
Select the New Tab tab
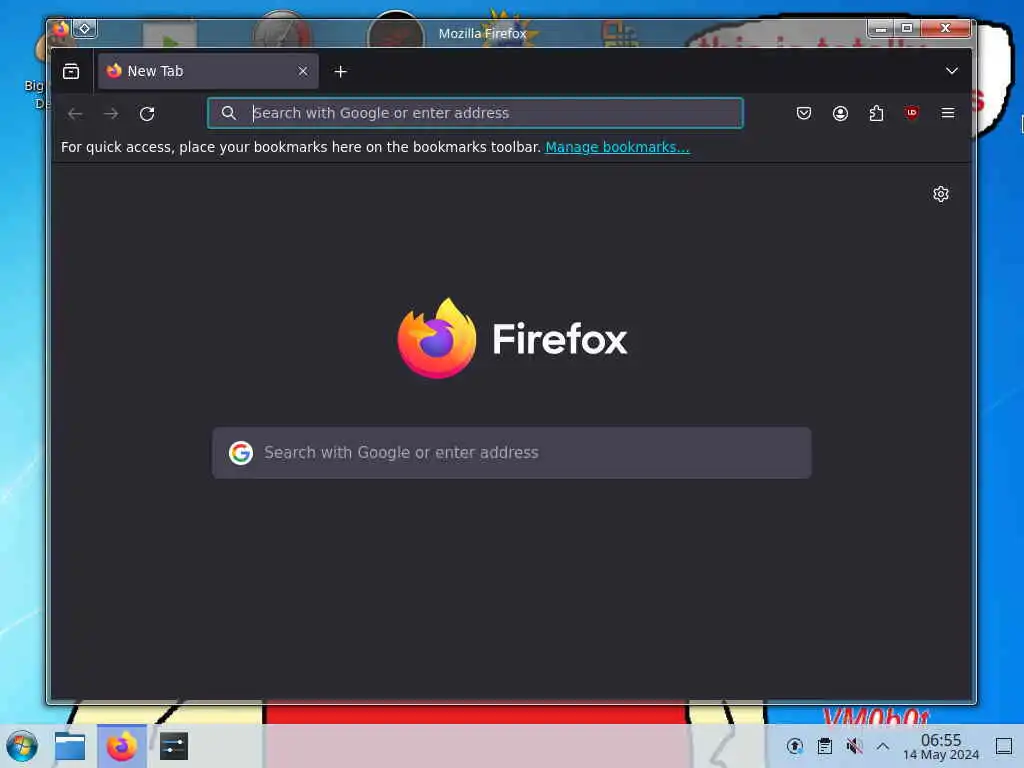click(208, 71)
